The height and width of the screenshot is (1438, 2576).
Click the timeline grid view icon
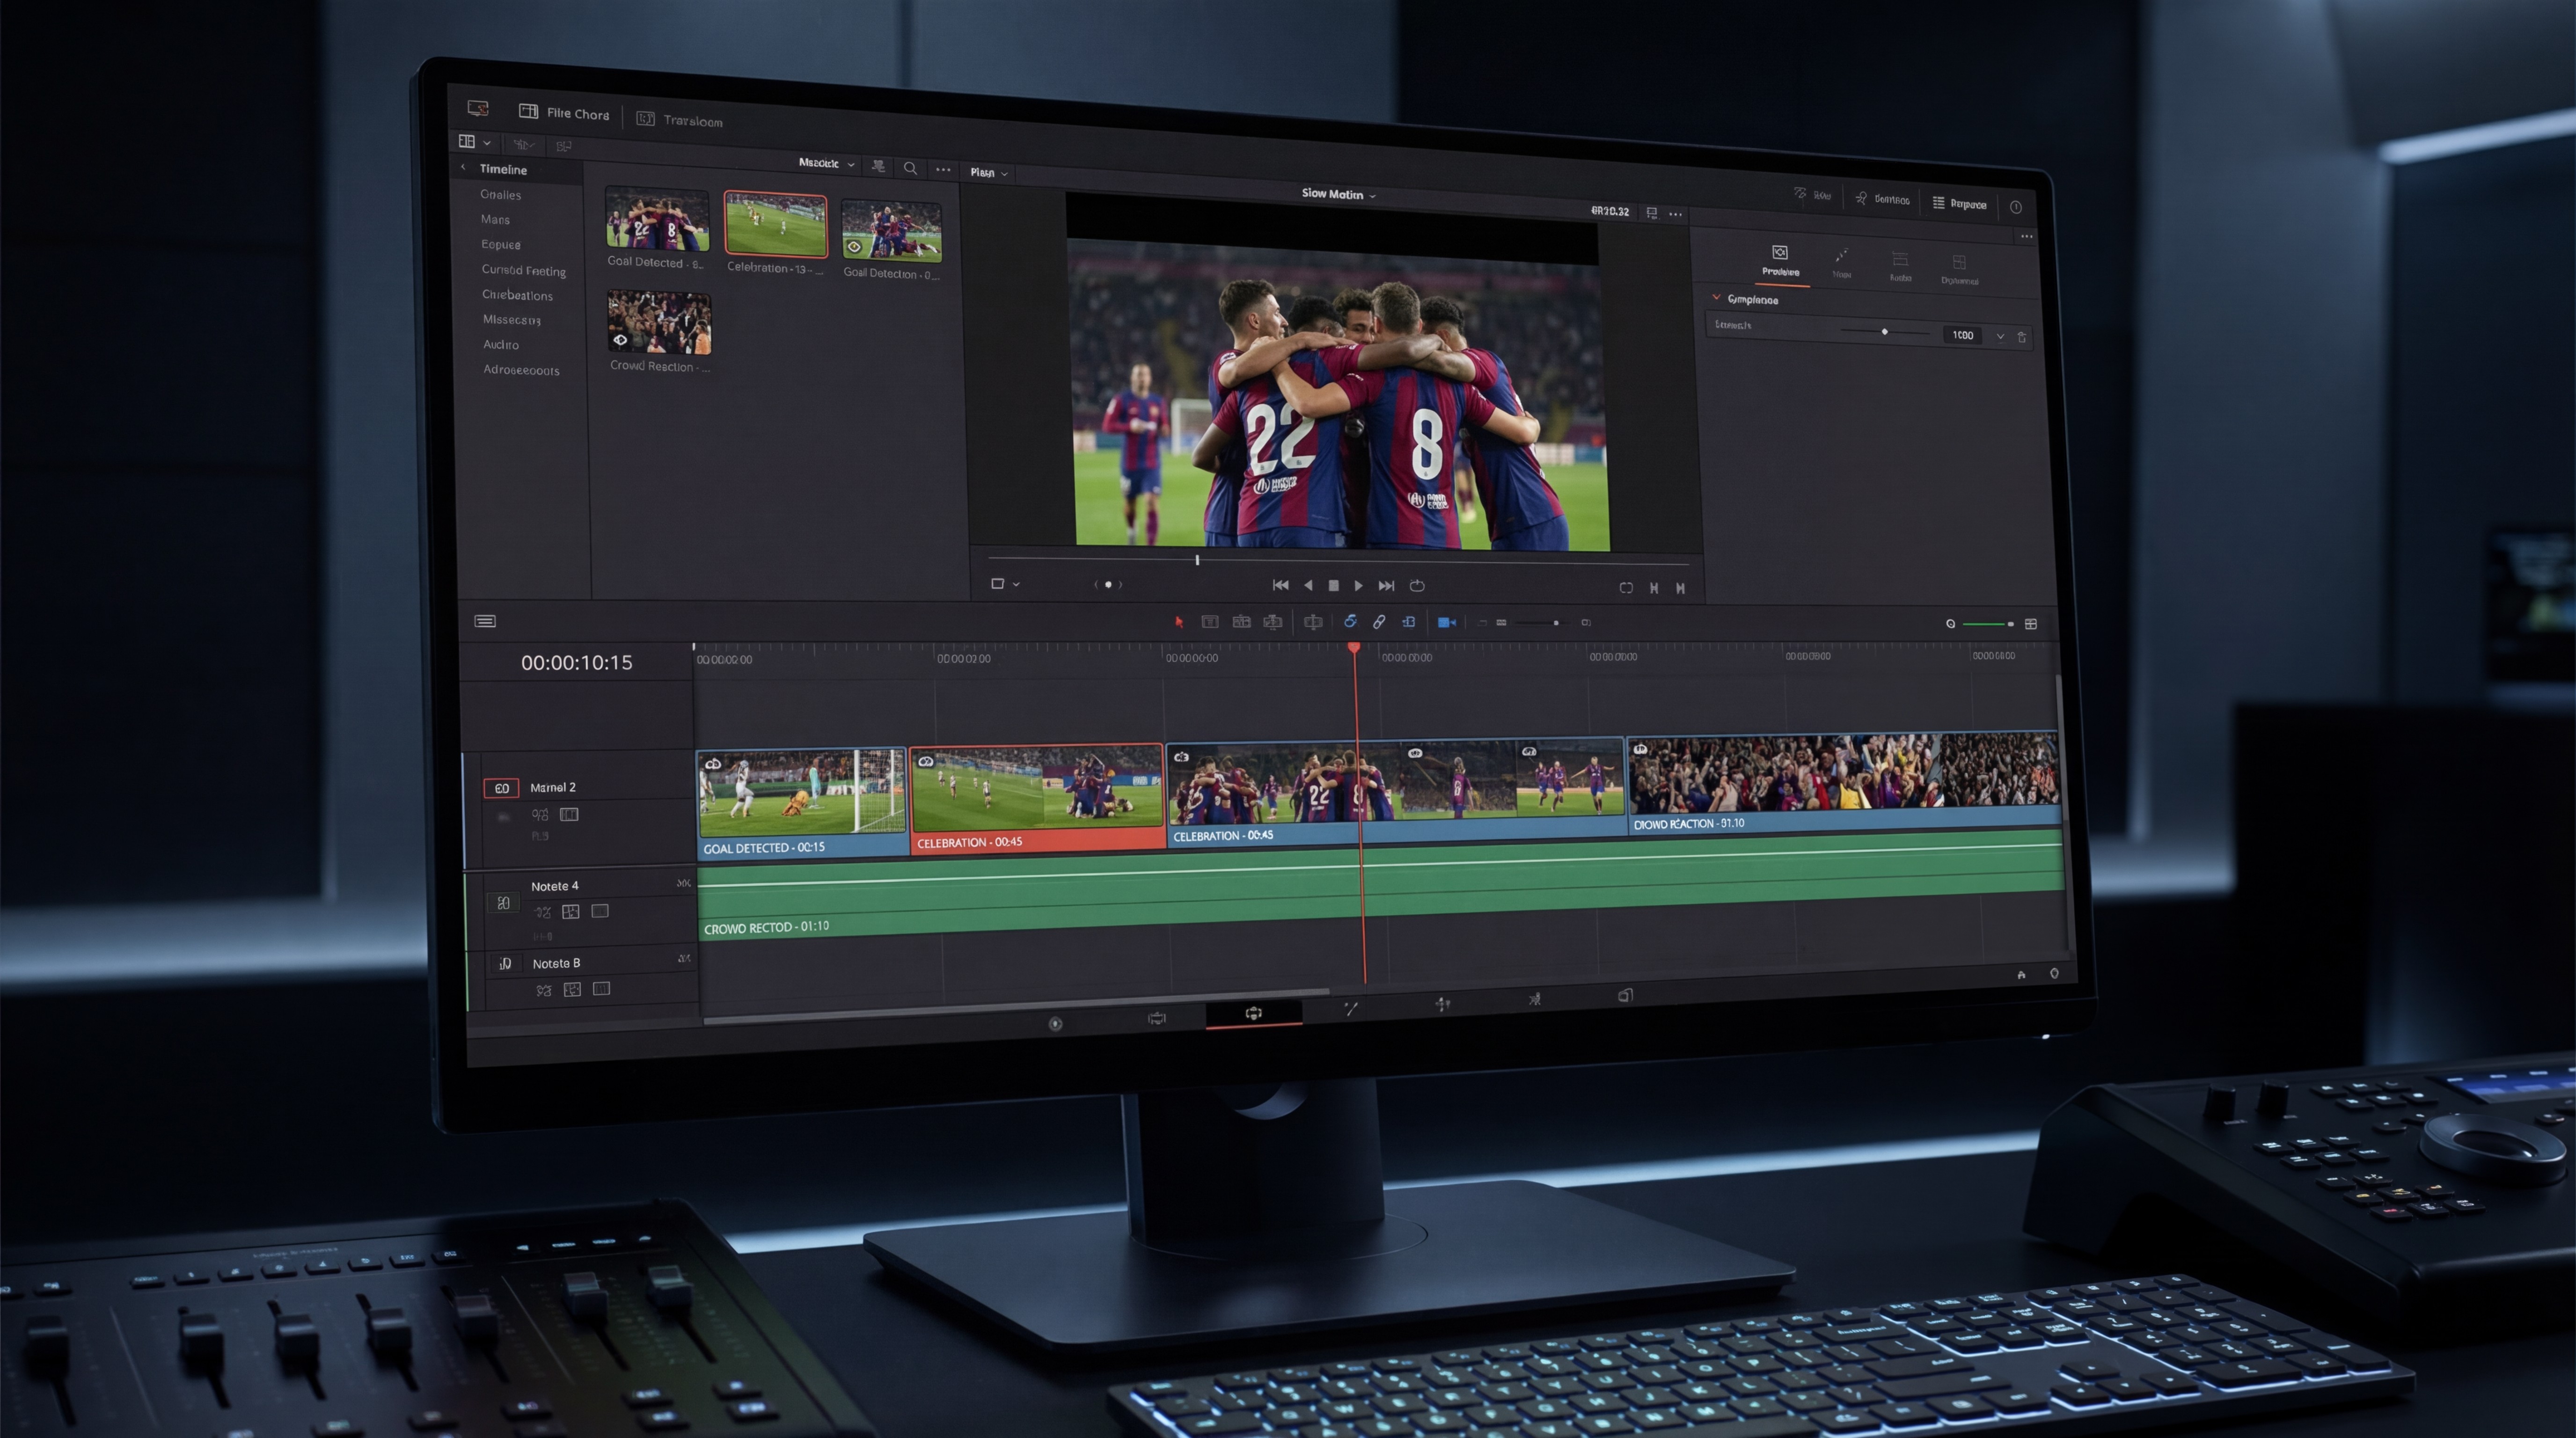click(2031, 624)
